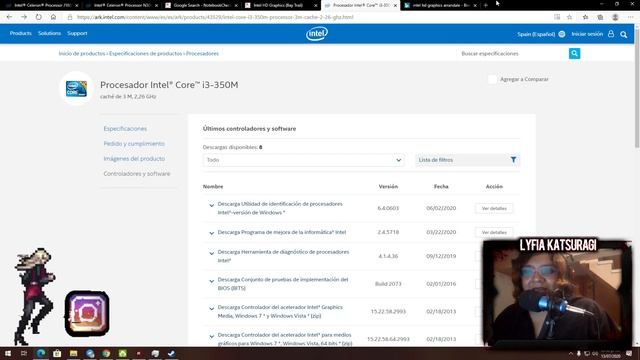The image size is (640, 360).
Task: Open Chrome from the taskbar
Action: click(x=106, y=353)
